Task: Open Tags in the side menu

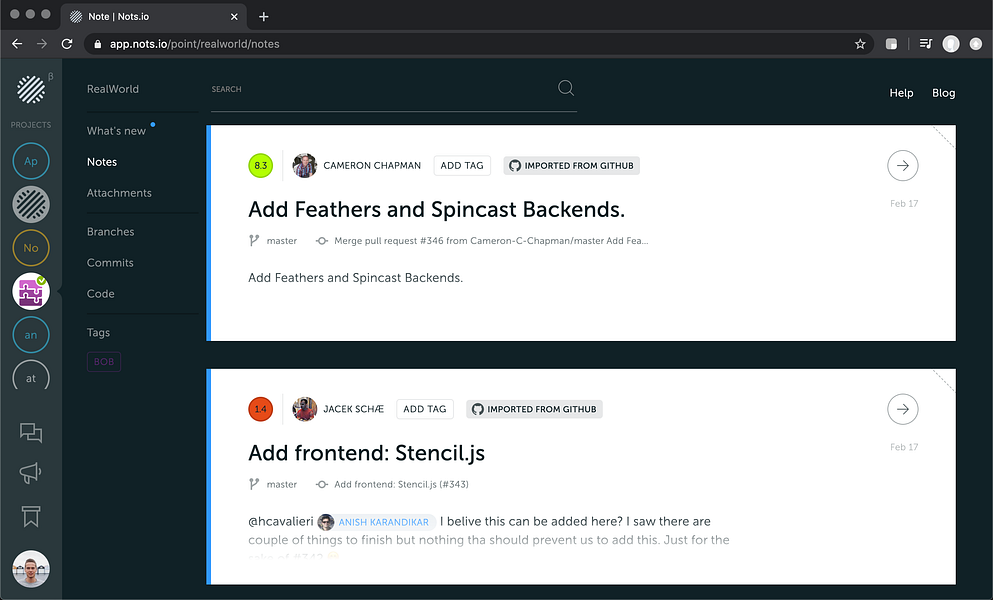Action: [98, 332]
